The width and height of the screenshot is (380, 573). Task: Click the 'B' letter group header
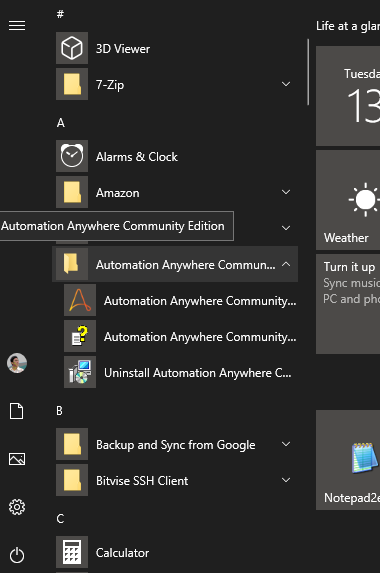(x=60, y=410)
